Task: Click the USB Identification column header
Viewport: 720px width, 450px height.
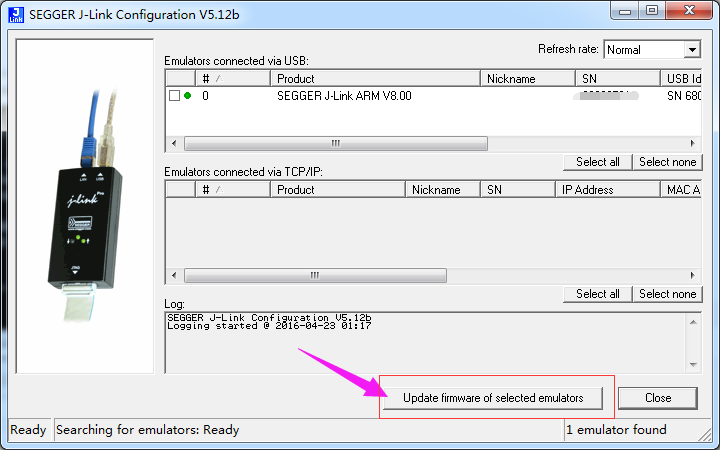Action: click(681, 79)
